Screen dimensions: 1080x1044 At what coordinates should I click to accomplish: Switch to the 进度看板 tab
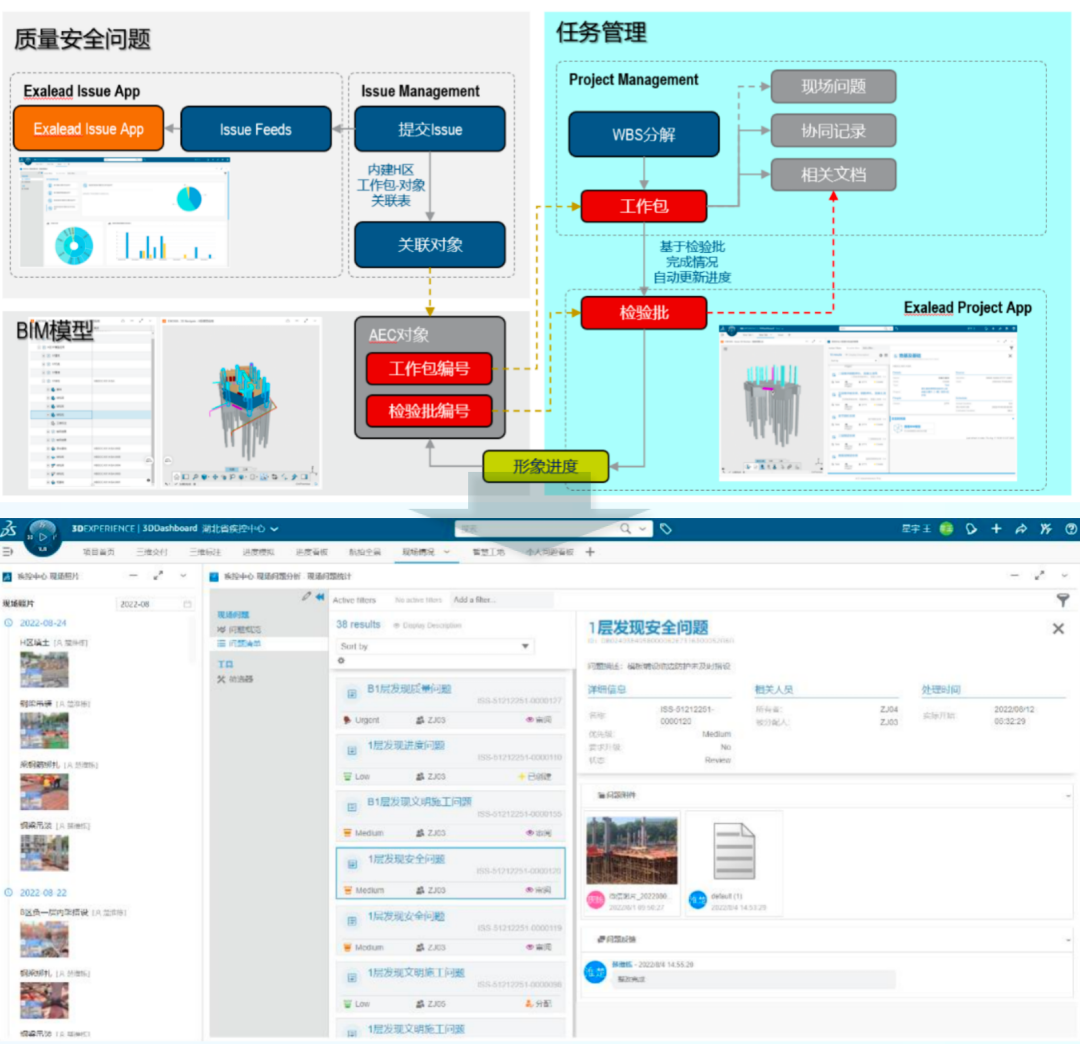(312, 552)
